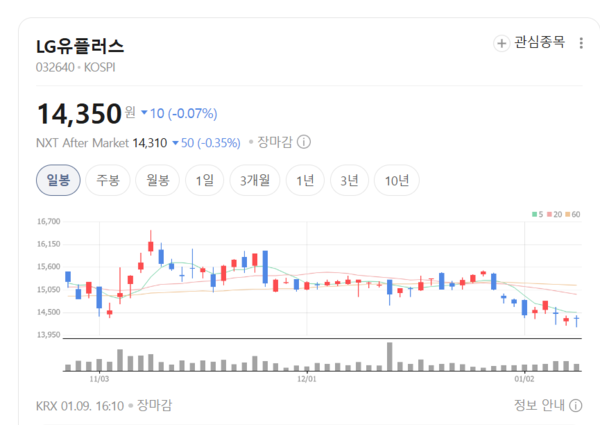The height and width of the screenshot is (425, 600).
Task: Select the 1일 period tab
Action: (205, 180)
